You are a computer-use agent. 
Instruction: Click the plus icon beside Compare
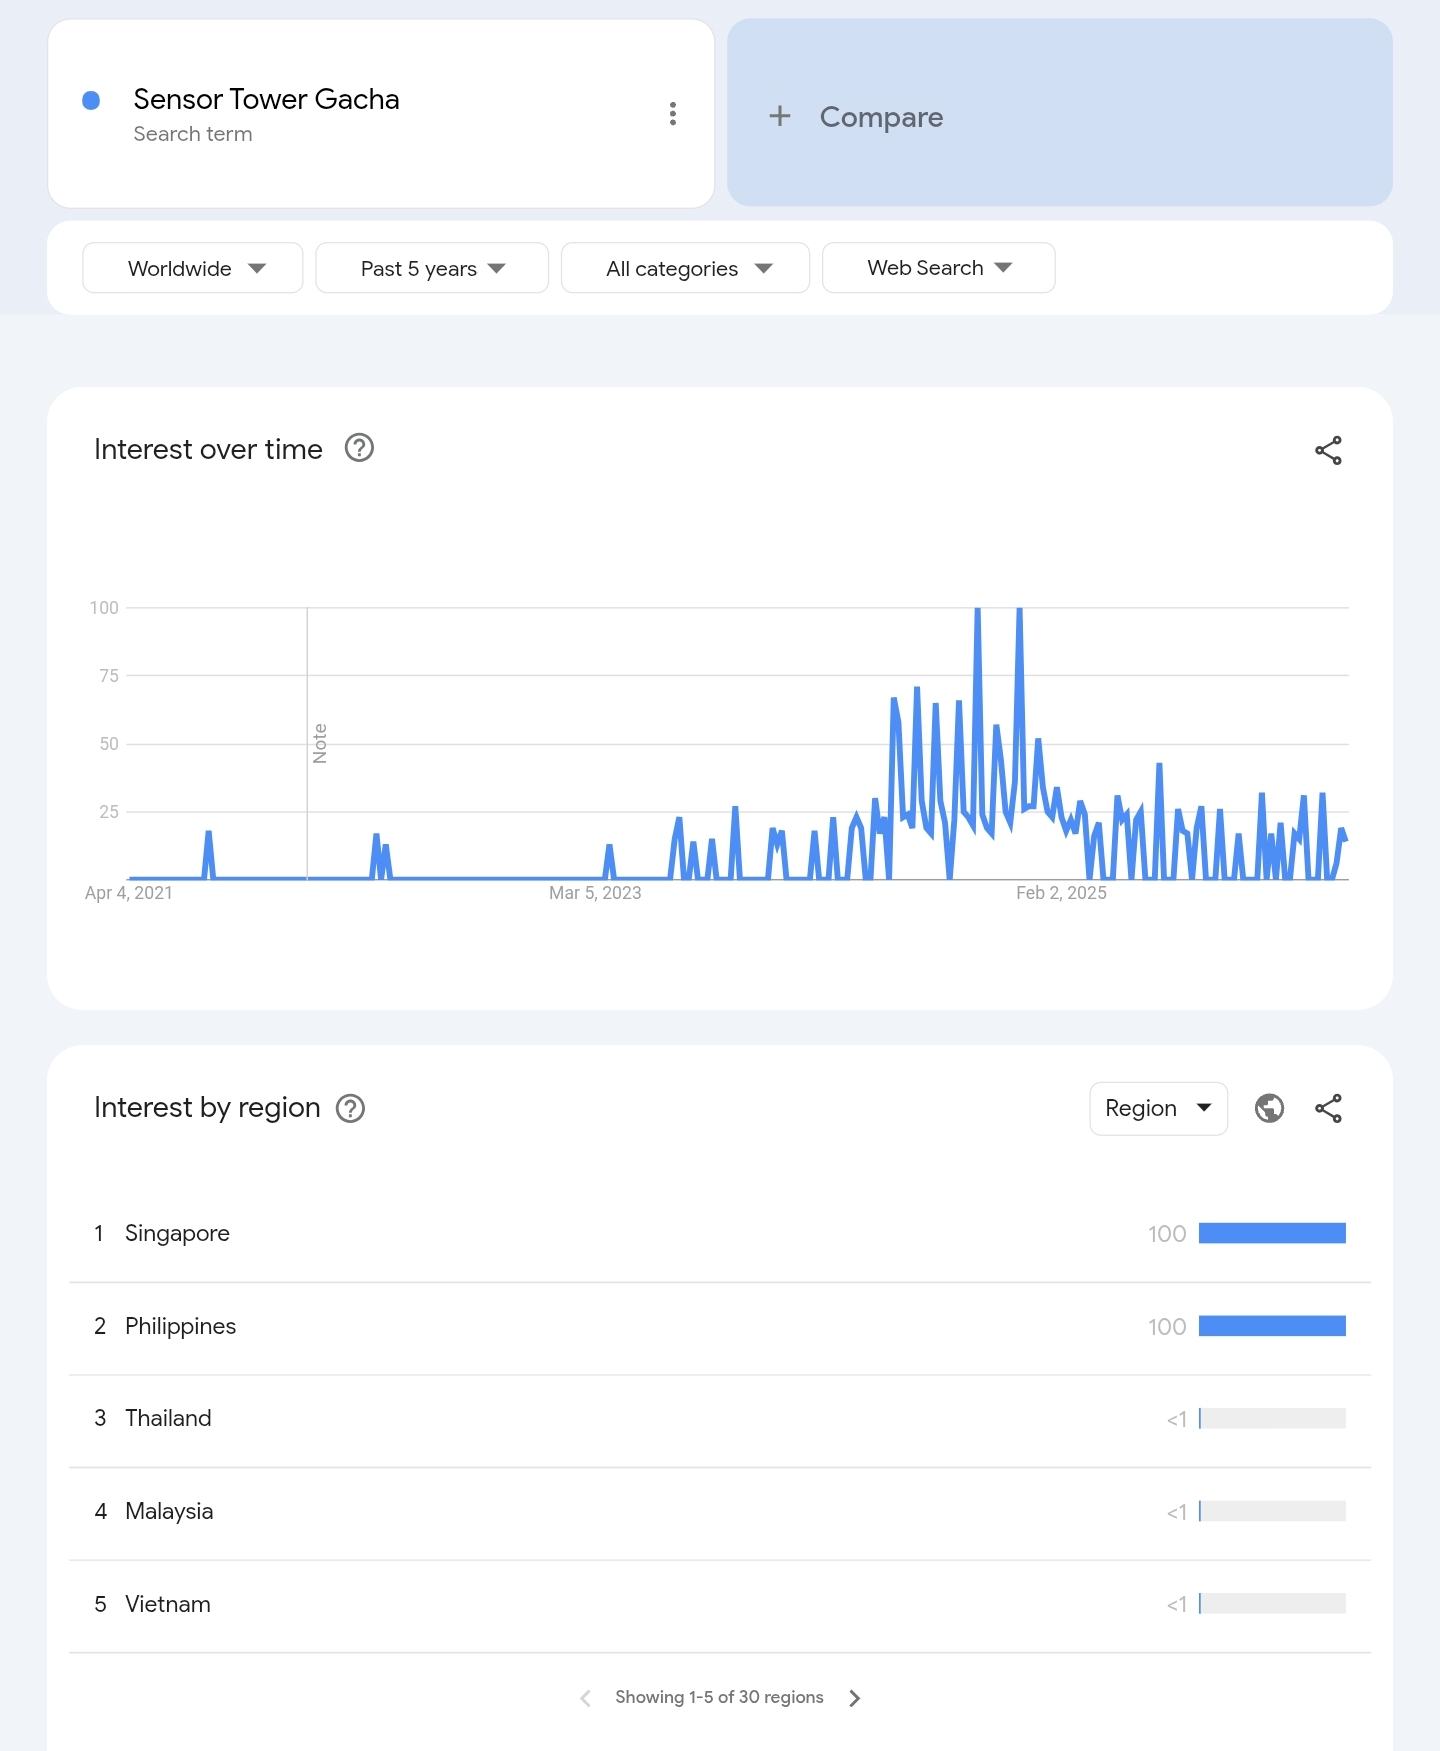[780, 116]
